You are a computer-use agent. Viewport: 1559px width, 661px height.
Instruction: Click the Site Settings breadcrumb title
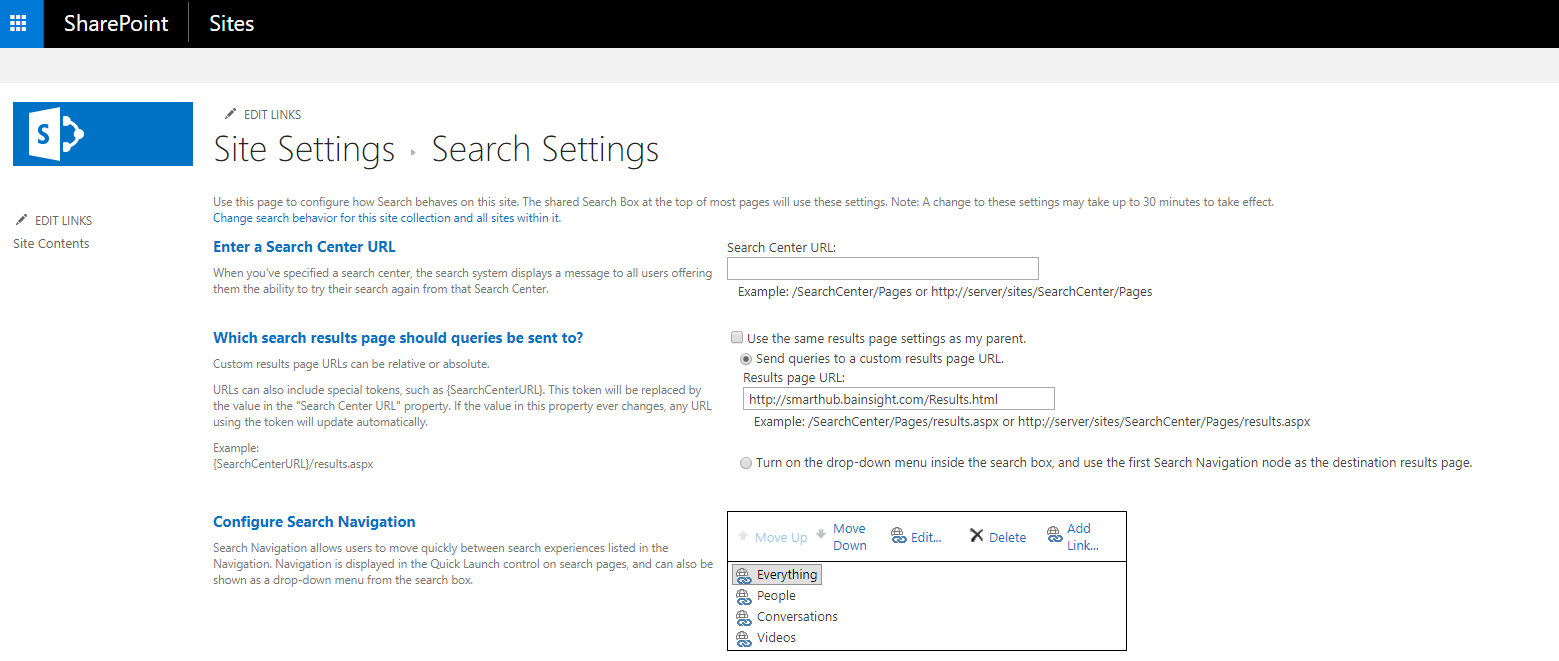[x=304, y=150]
